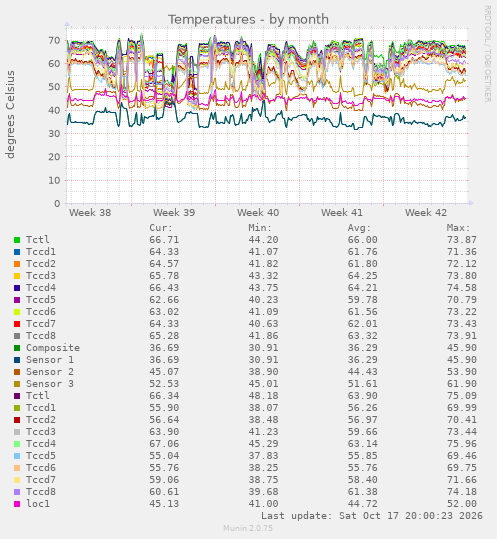This screenshot has width=497, height=539.
Task: Click the red Tccd7 swatch beside 64.33
Action: pyautogui.click(x=17, y=324)
